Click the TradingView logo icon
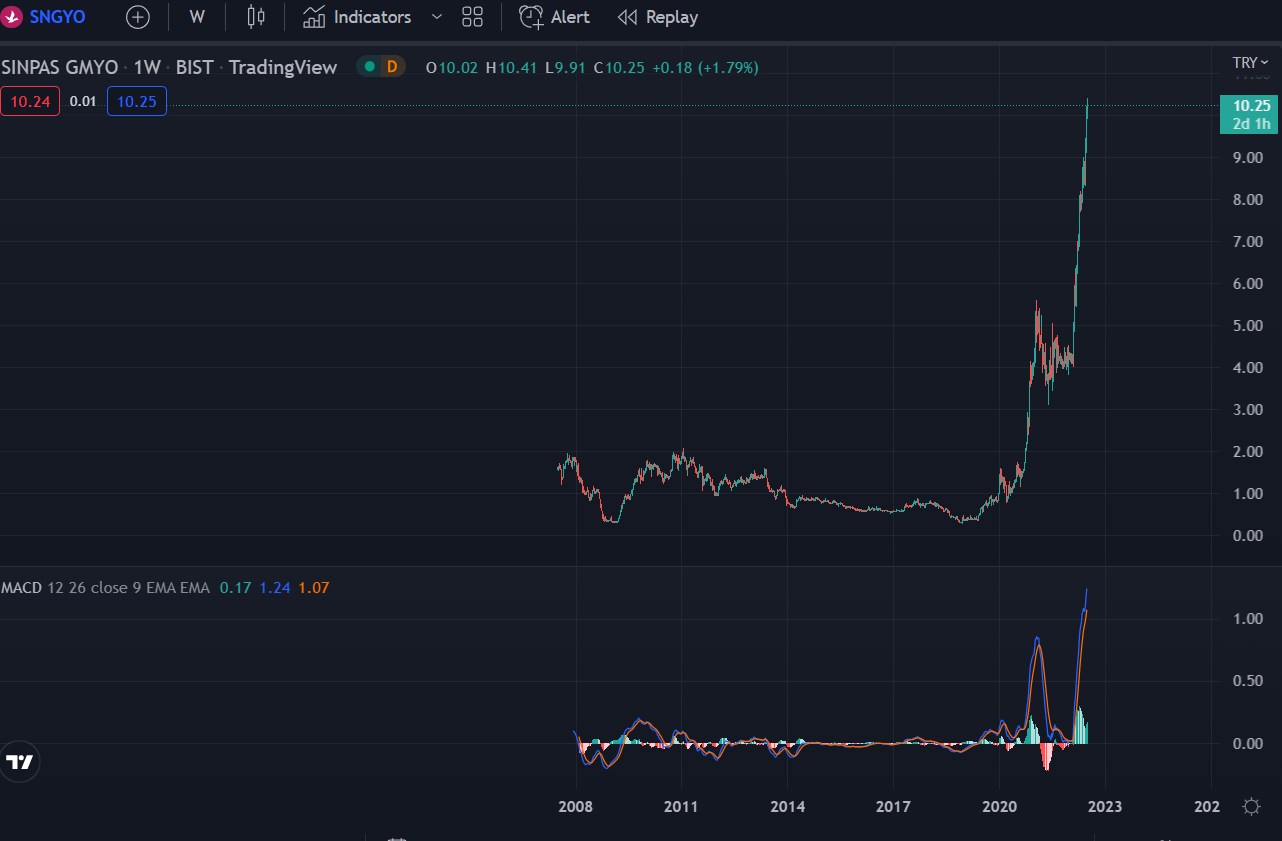Viewport: 1282px width, 841px height. pos(19,762)
